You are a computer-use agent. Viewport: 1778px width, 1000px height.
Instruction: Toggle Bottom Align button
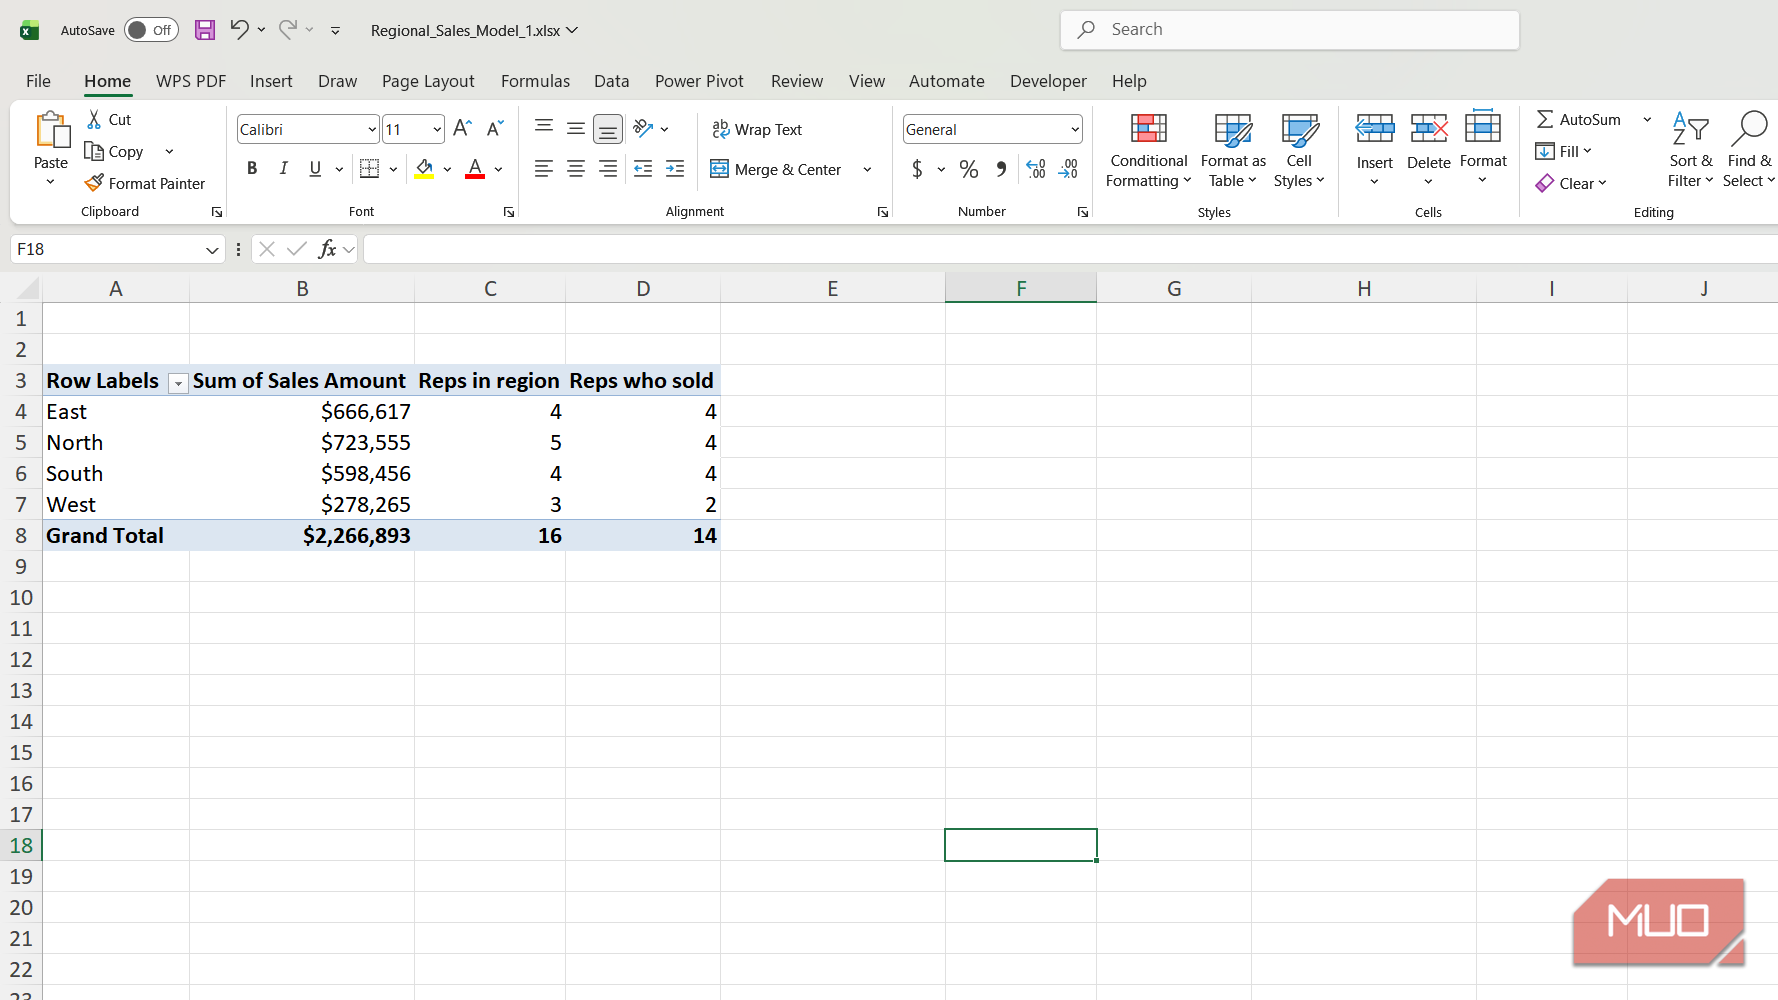[608, 129]
